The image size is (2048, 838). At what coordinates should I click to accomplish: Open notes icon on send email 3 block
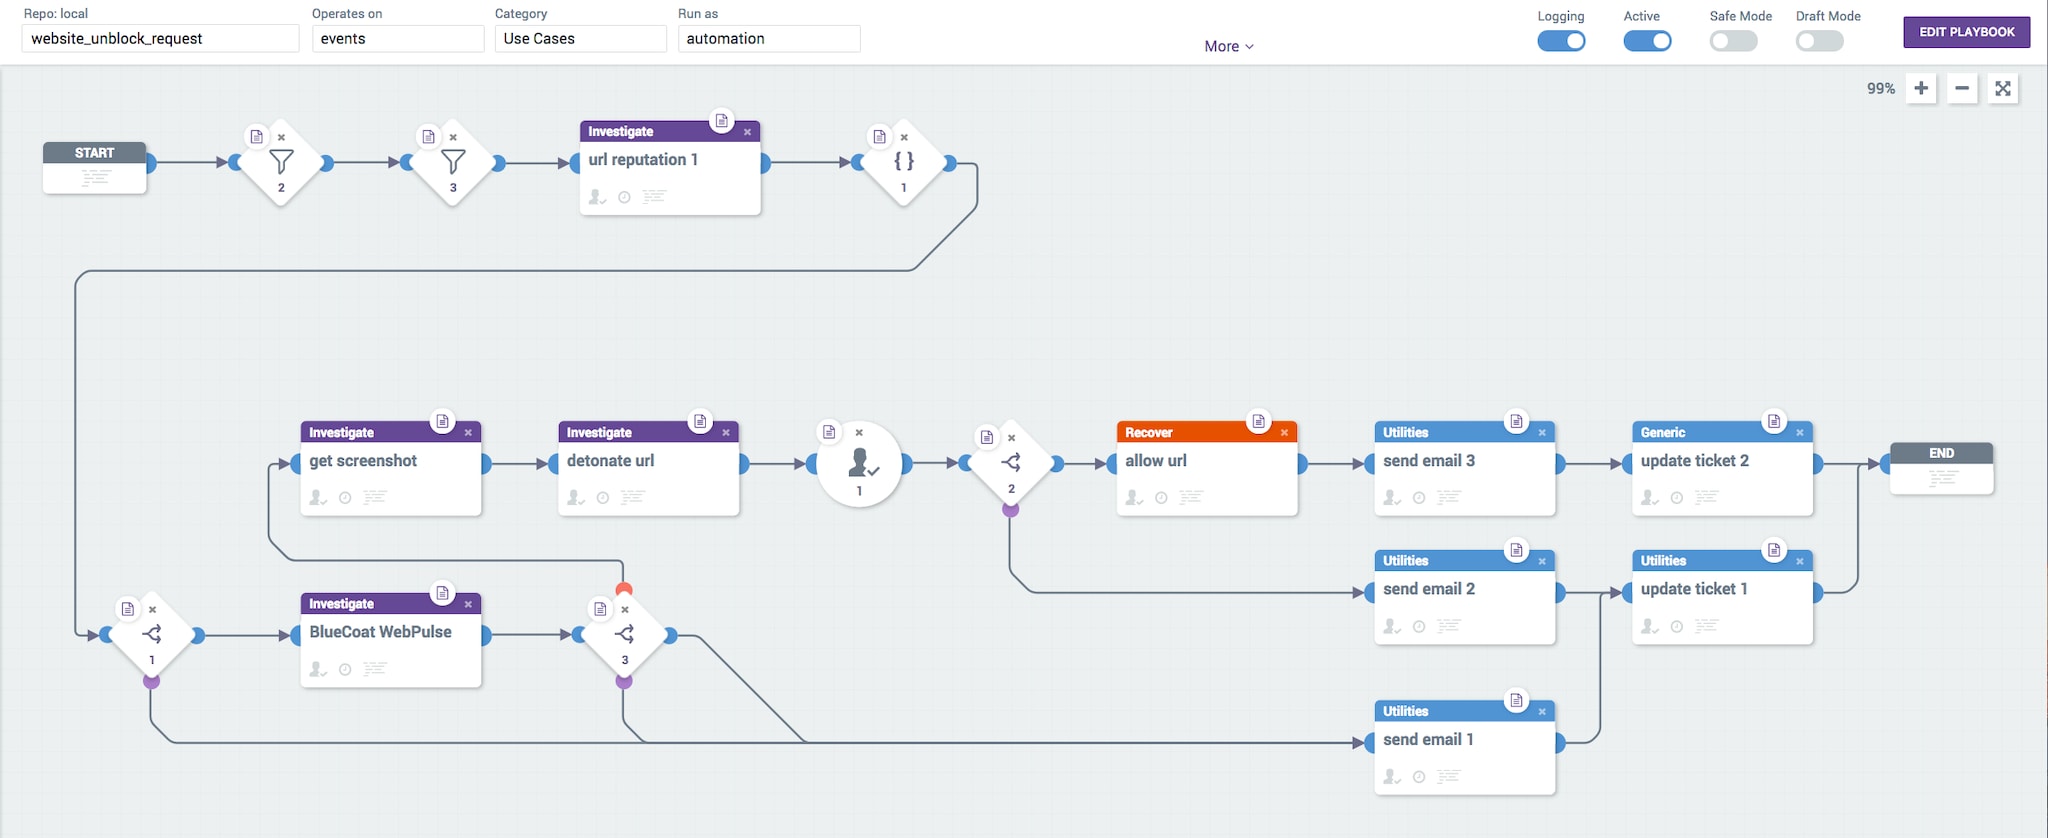point(1516,422)
